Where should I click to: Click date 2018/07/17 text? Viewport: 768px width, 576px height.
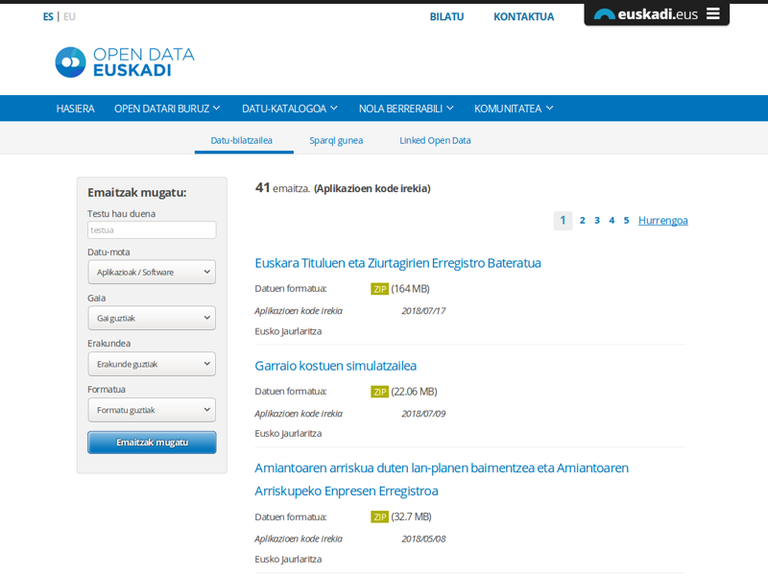tap(424, 311)
